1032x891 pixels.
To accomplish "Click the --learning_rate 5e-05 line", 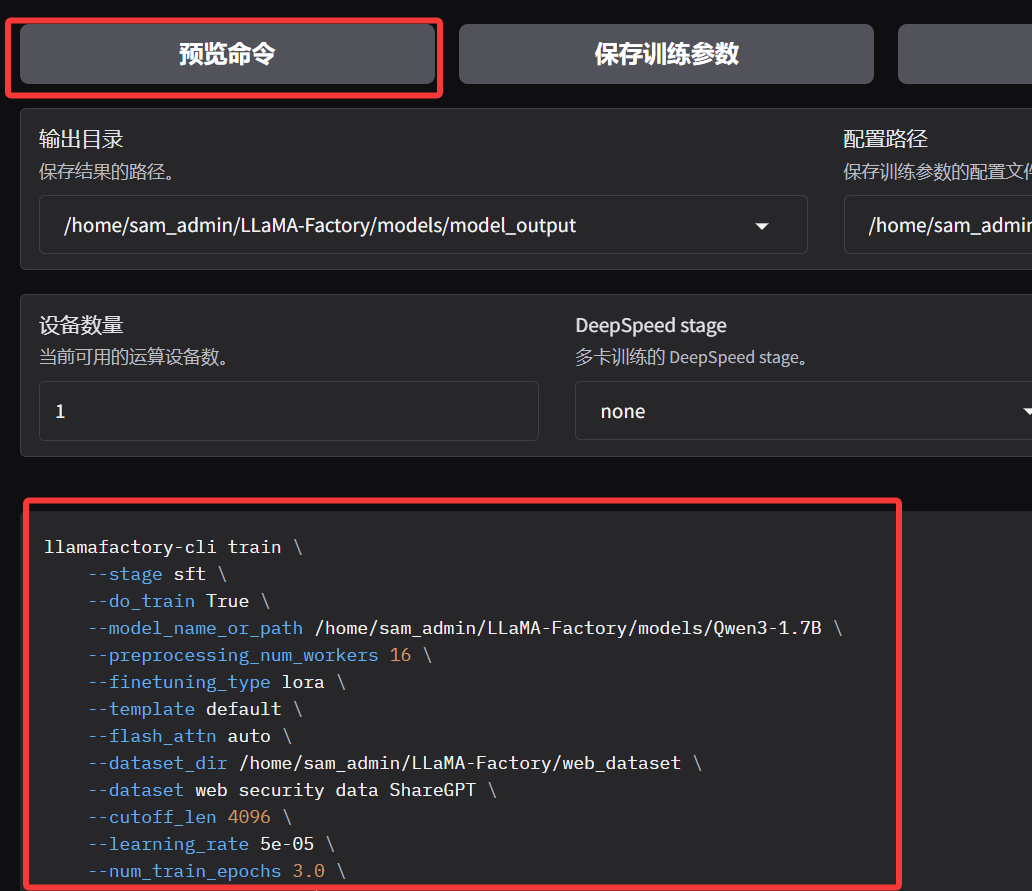I will click(211, 844).
